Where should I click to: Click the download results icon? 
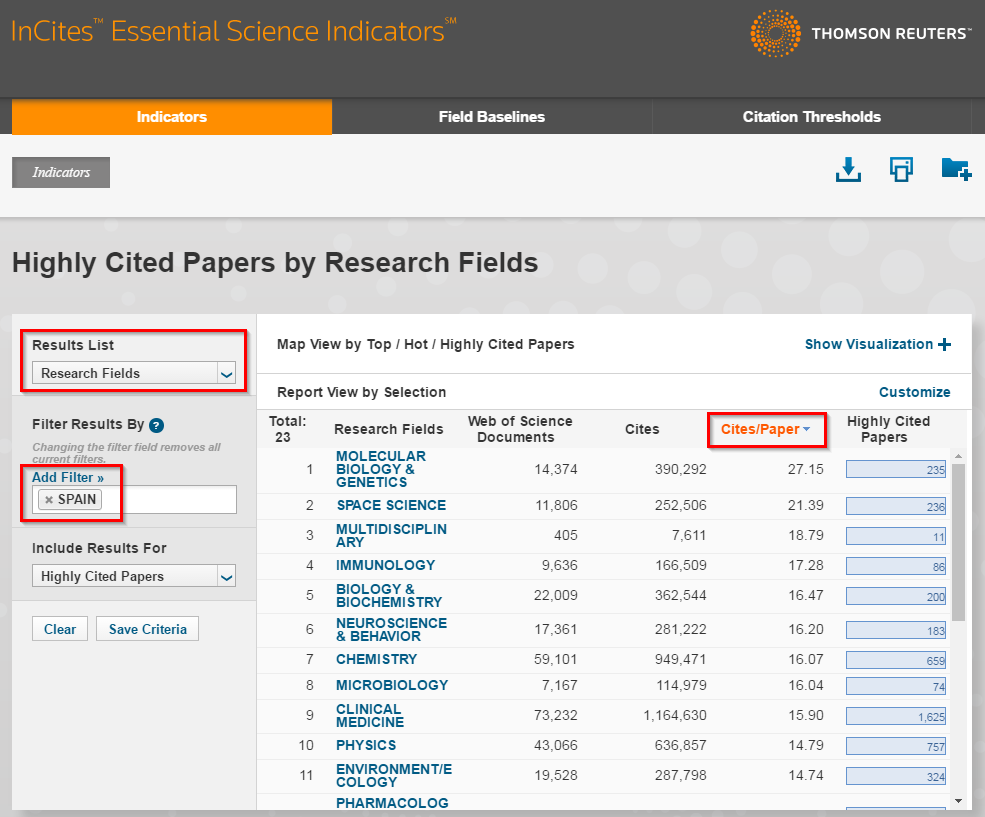click(x=847, y=170)
